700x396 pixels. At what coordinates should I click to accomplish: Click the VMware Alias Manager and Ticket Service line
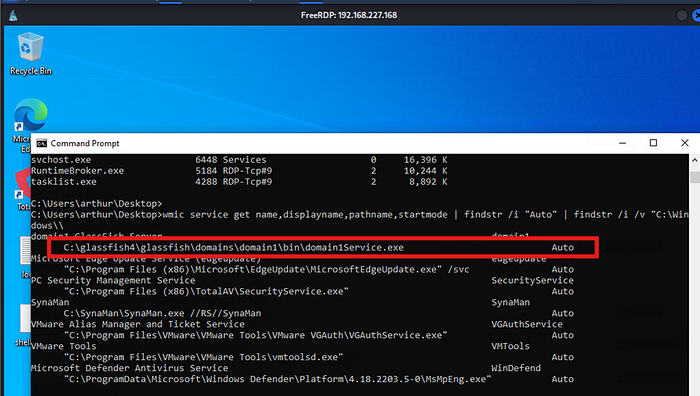coord(138,324)
